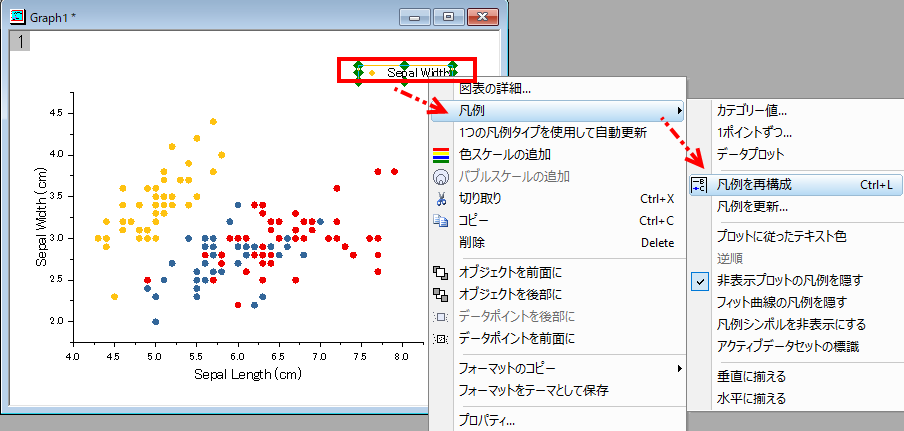Click the Sepal Length (cm) axis title
This screenshot has width=904, height=431.
pos(248,375)
